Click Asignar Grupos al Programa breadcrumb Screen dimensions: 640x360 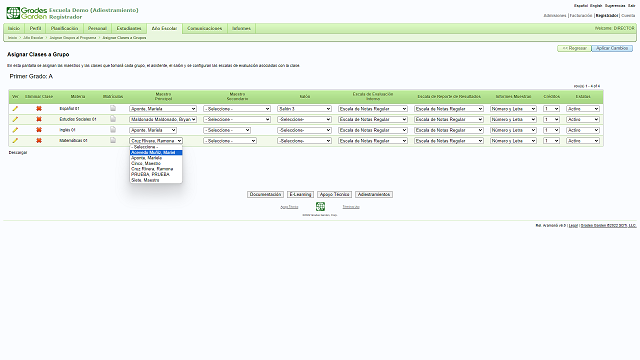click(x=73, y=38)
